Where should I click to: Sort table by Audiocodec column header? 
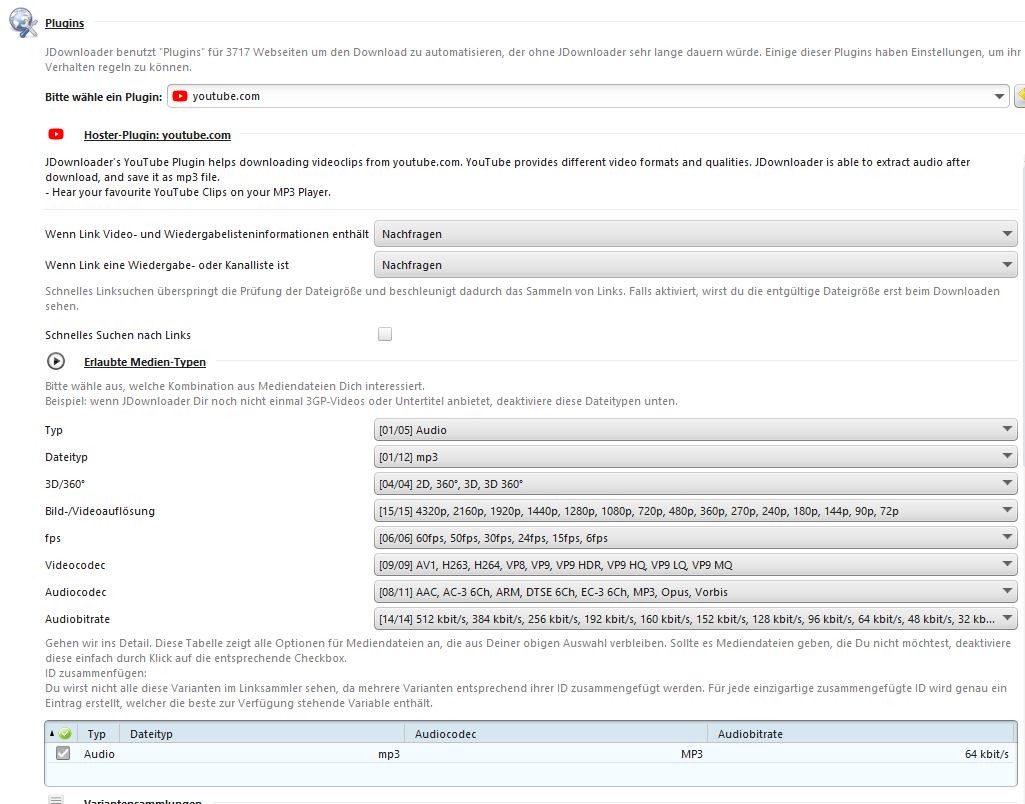pyautogui.click(x=556, y=734)
